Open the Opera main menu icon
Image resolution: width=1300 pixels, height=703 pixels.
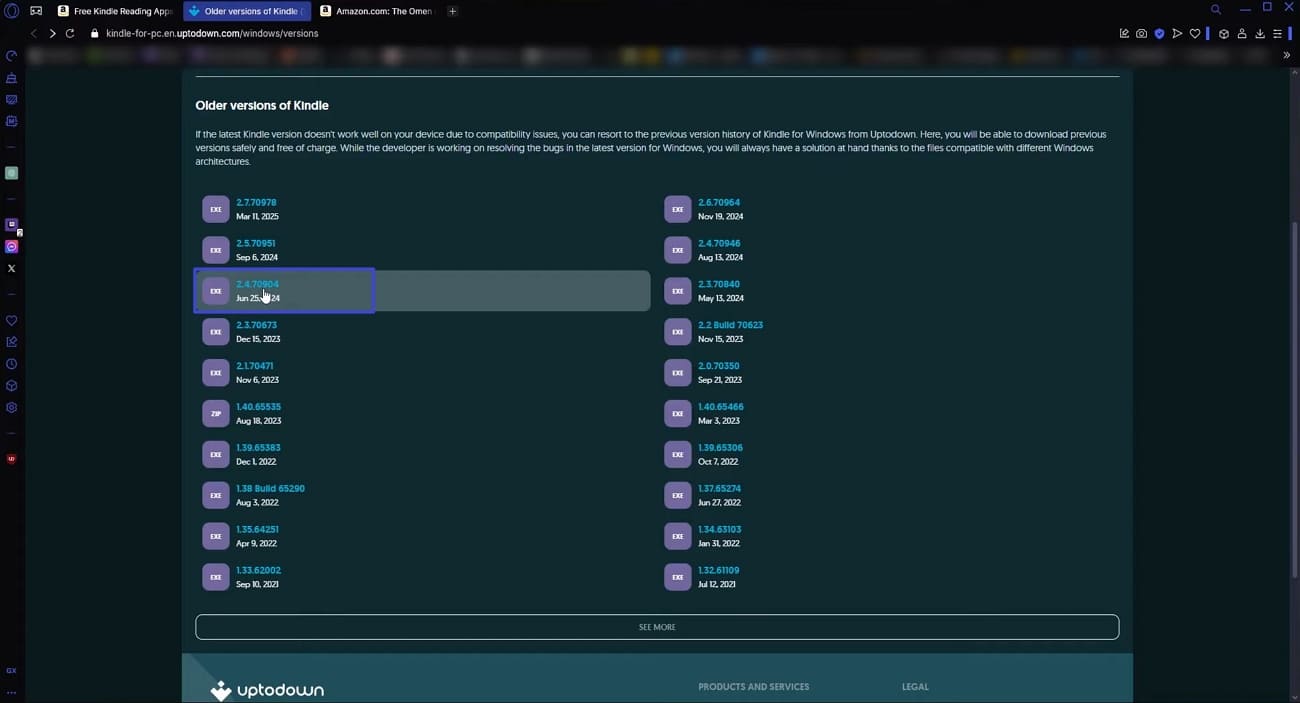point(11,11)
